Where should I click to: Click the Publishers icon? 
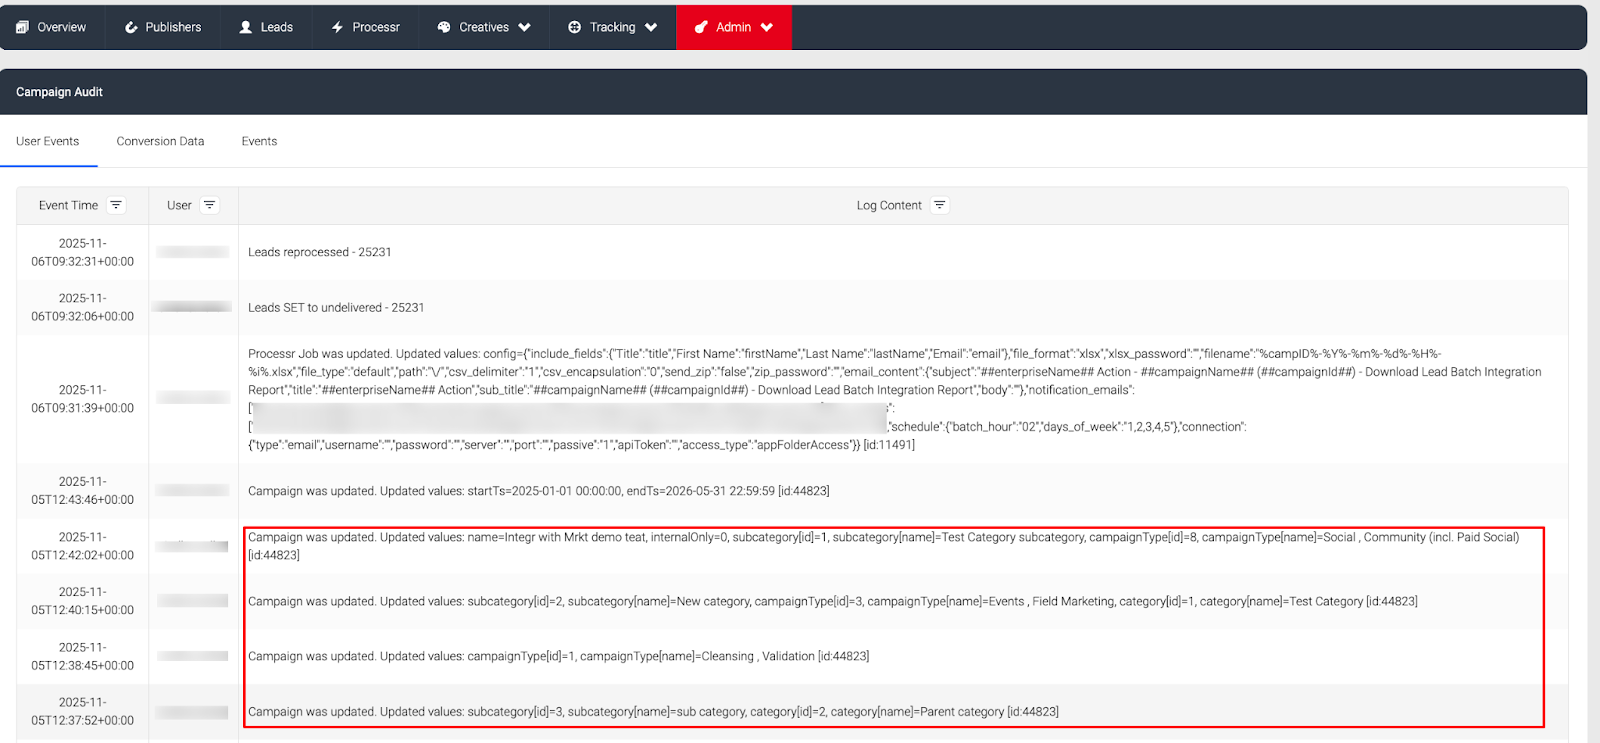coord(131,27)
